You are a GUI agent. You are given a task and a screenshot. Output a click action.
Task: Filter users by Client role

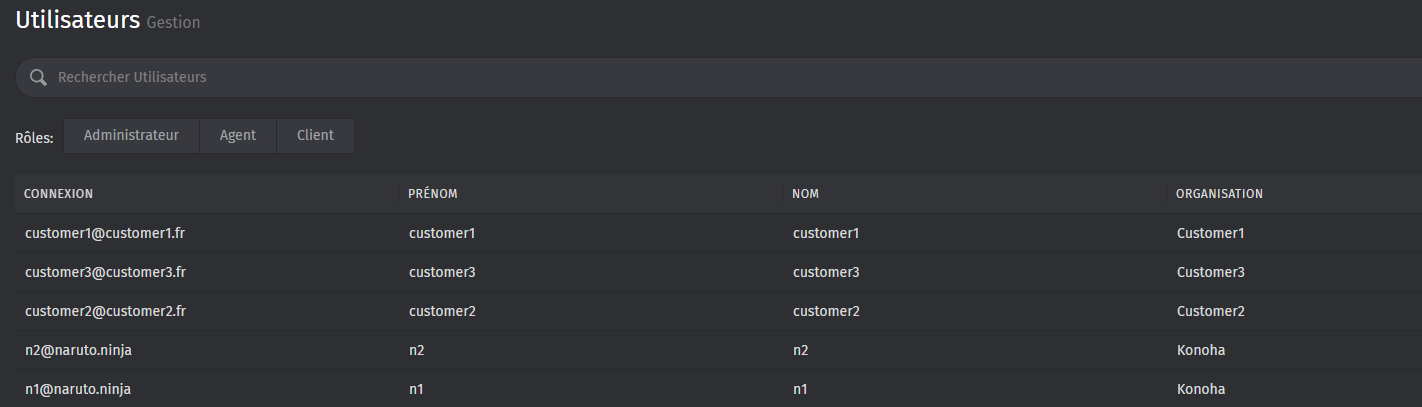click(x=315, y=136)
